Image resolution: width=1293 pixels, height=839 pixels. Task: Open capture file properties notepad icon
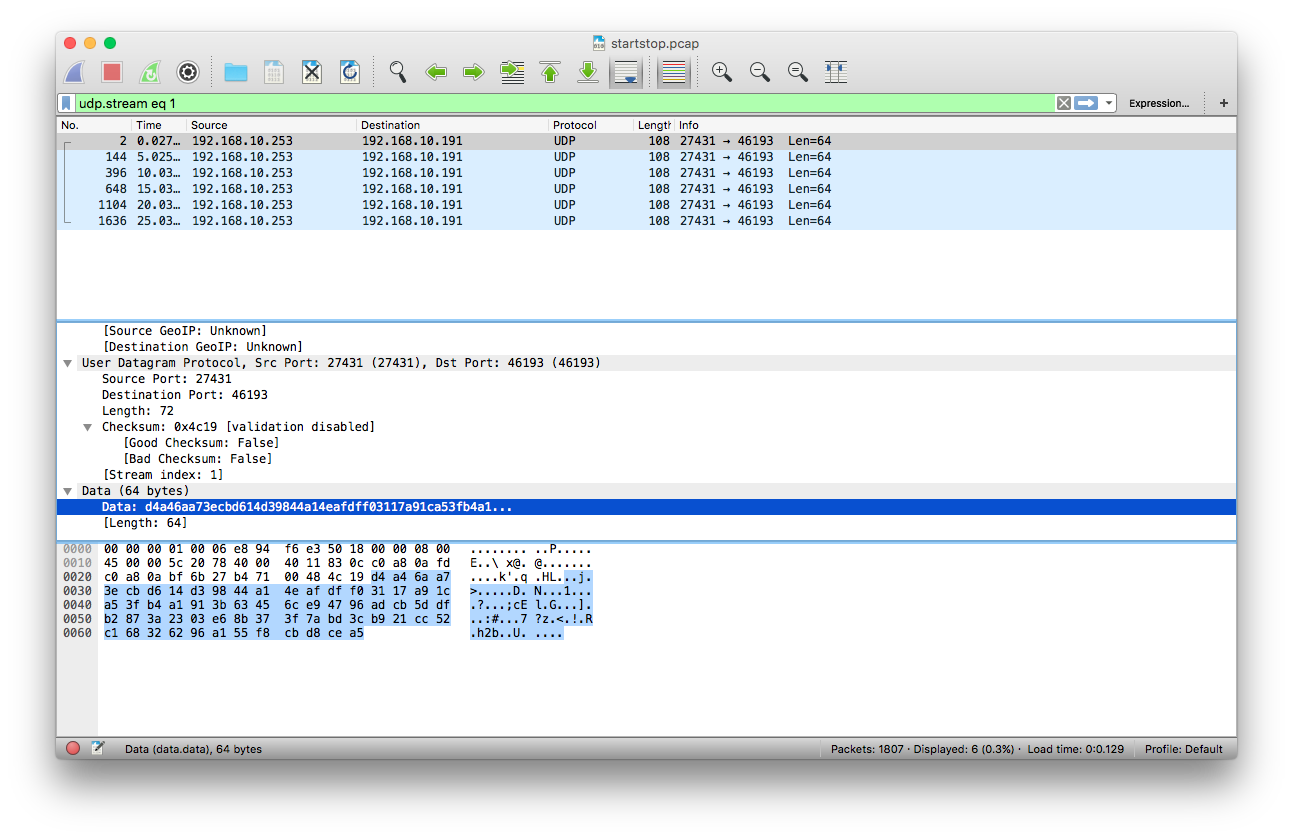[98, 748]
